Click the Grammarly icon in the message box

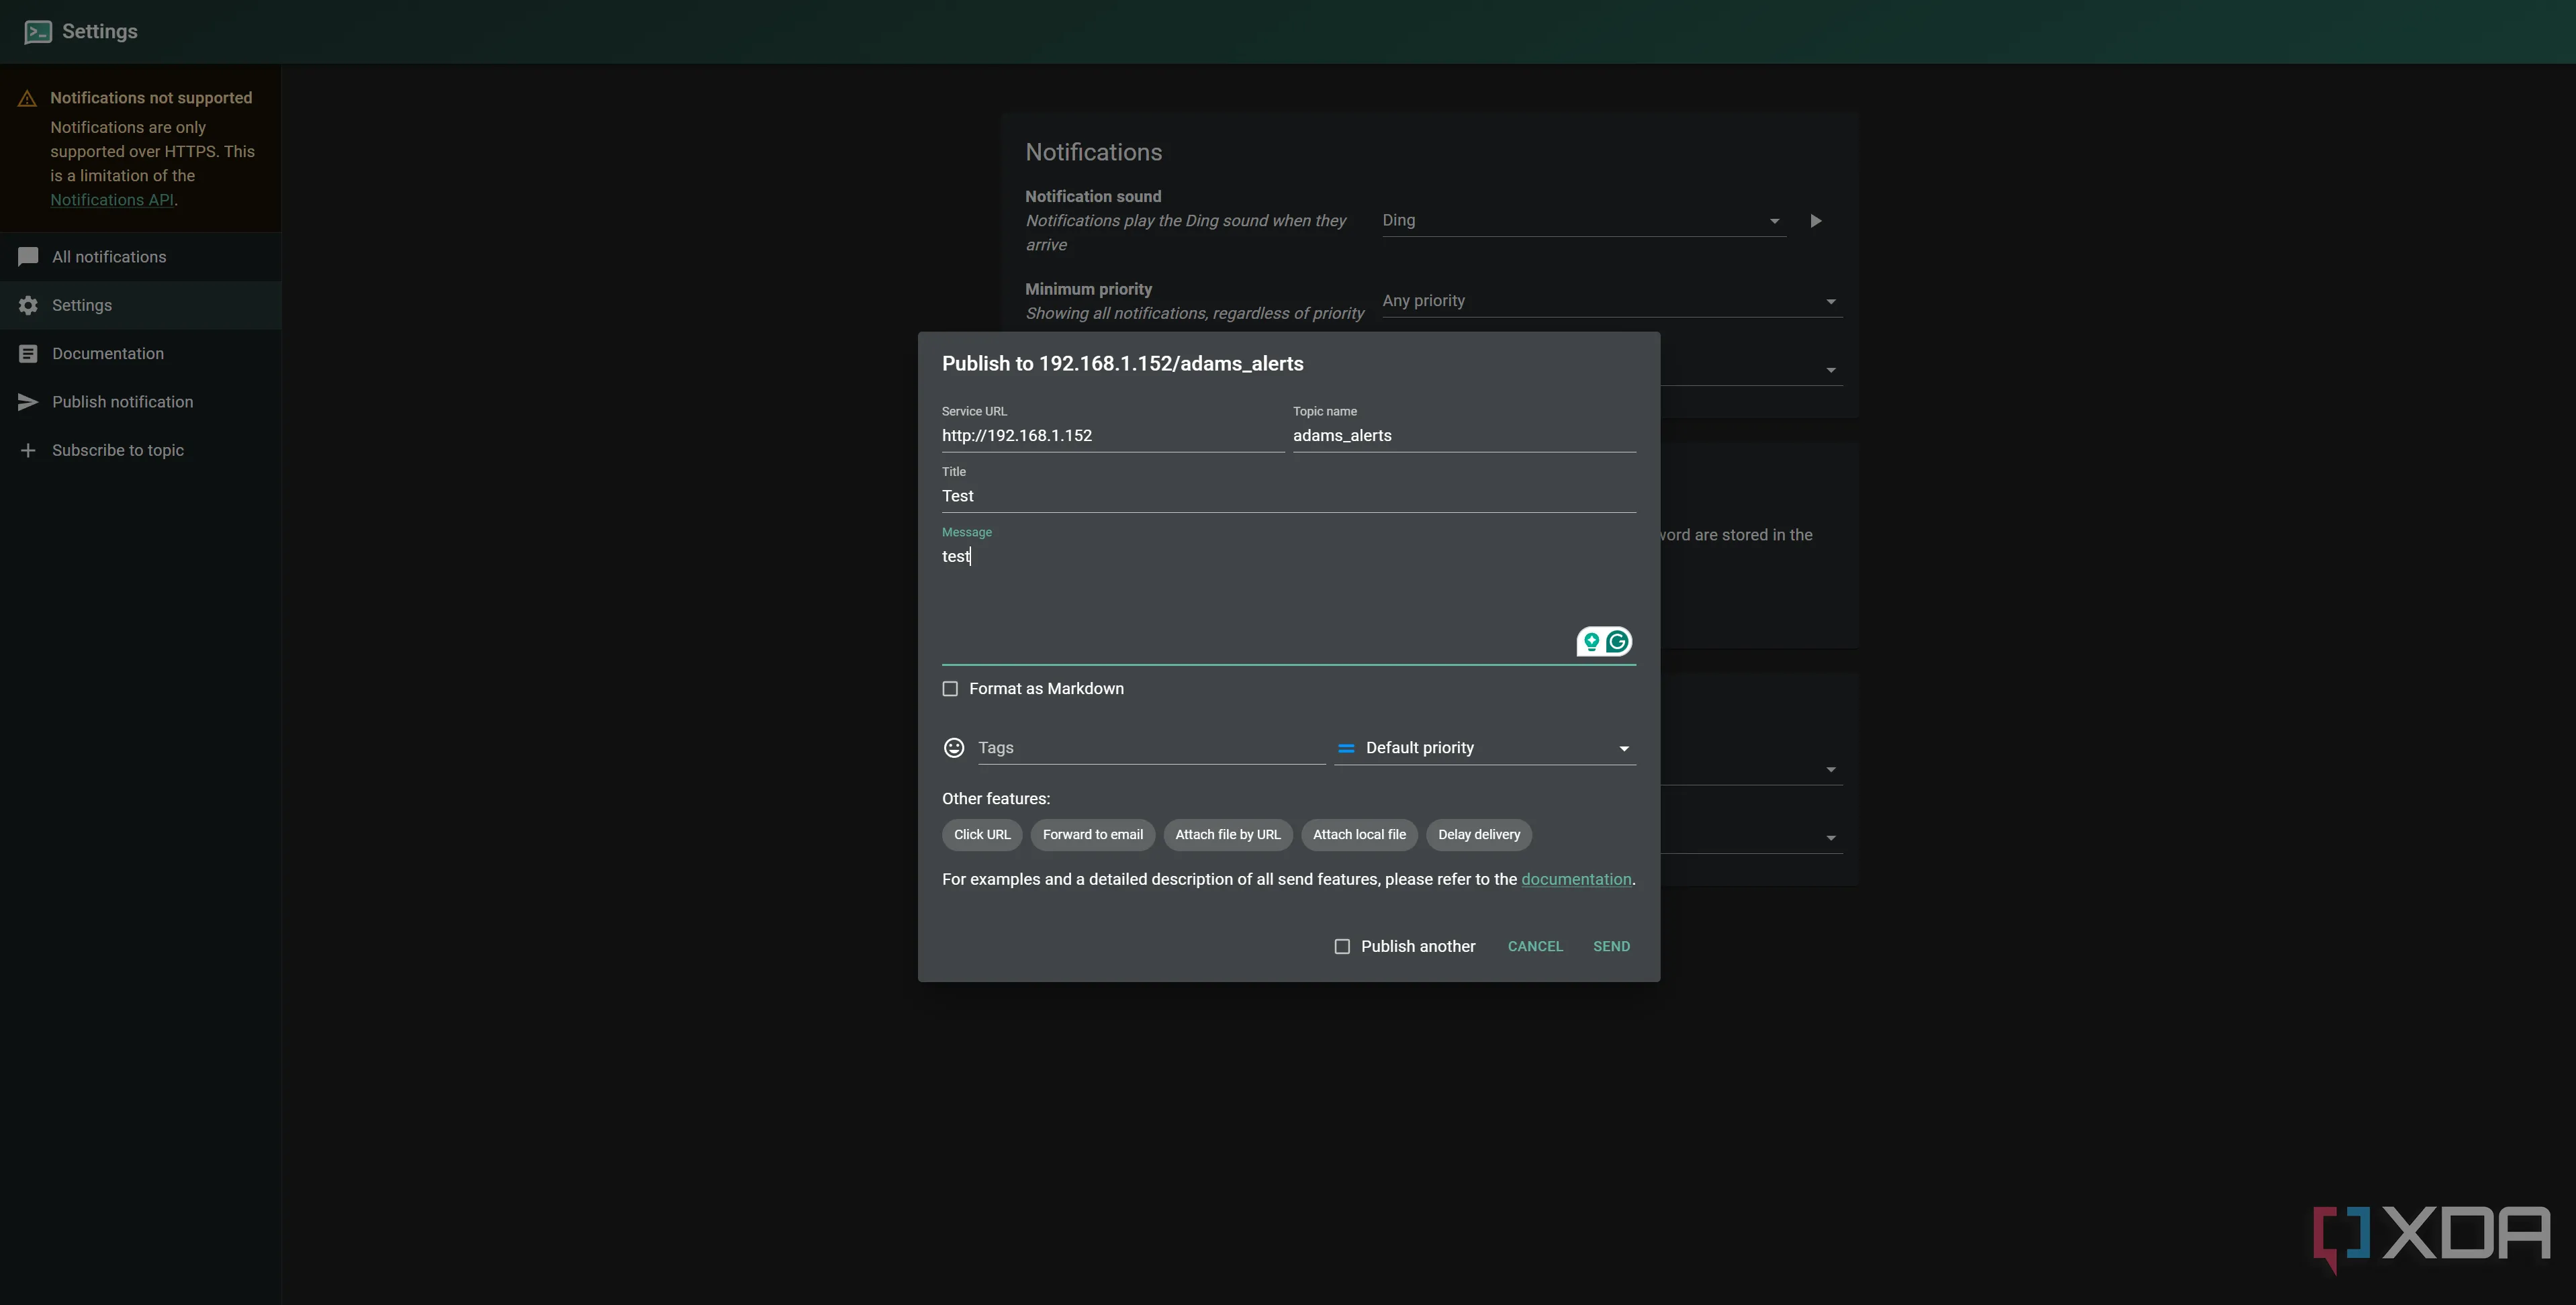pyautogui.click(x=1617, y=641)
